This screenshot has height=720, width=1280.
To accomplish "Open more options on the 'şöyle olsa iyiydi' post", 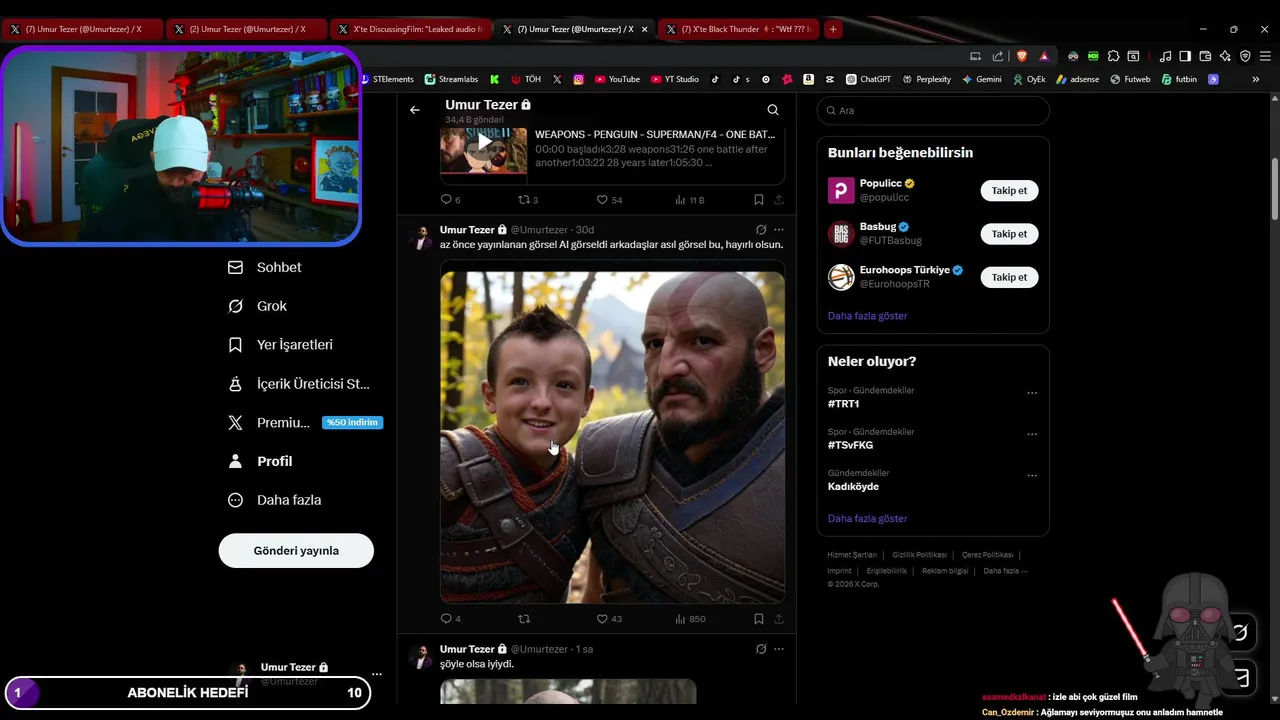I will click(779, 649).
